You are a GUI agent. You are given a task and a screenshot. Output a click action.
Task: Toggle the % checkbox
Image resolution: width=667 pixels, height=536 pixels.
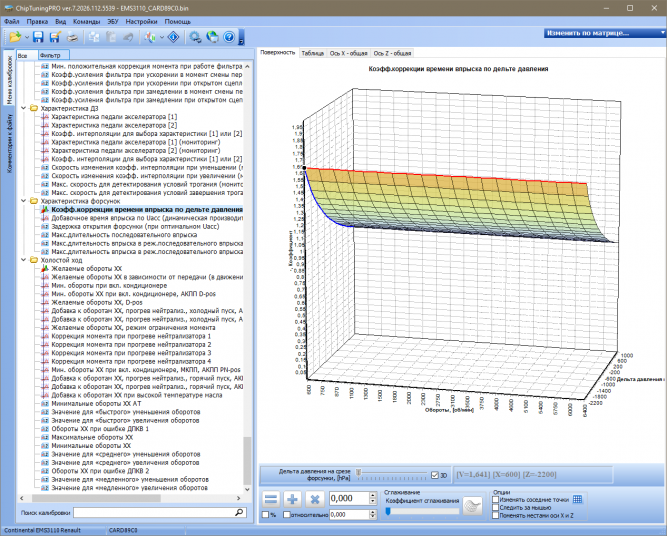pyautogui.click(x=265, y=515)
